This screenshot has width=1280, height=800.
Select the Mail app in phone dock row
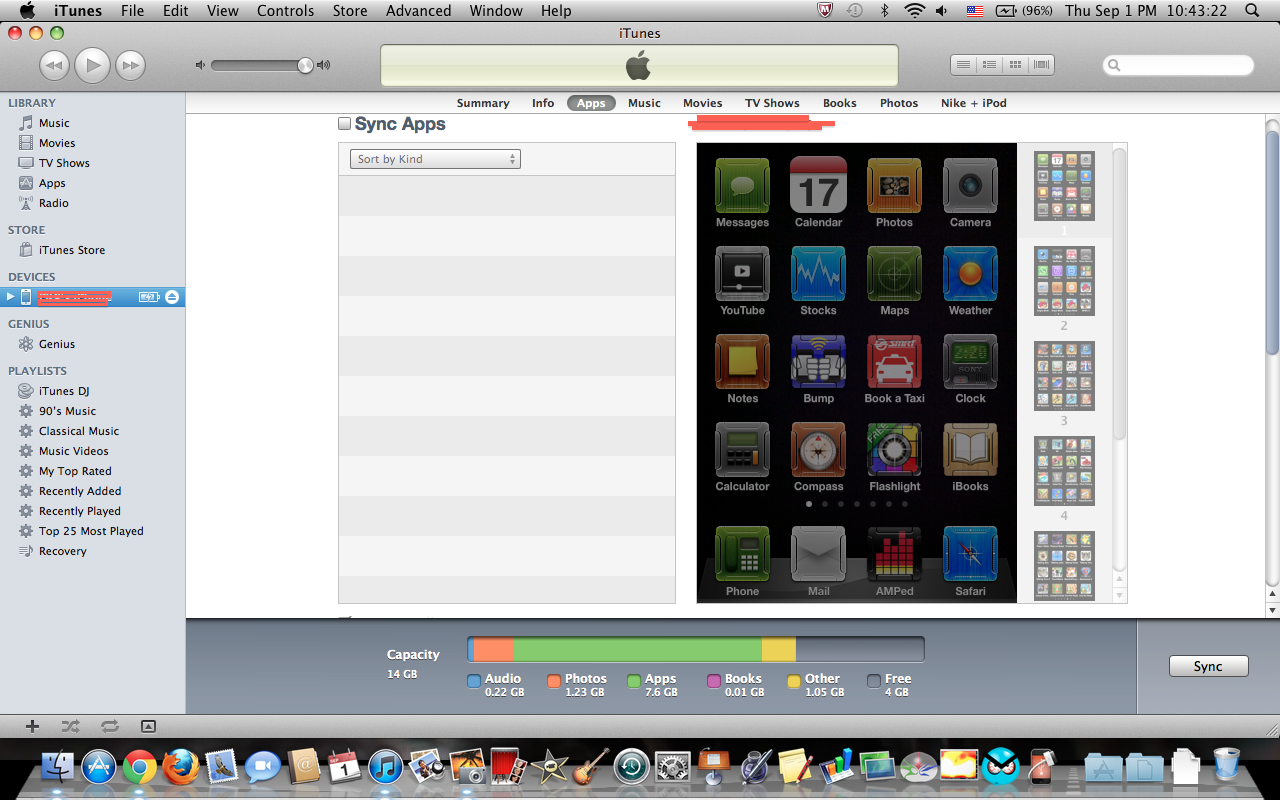818,554
